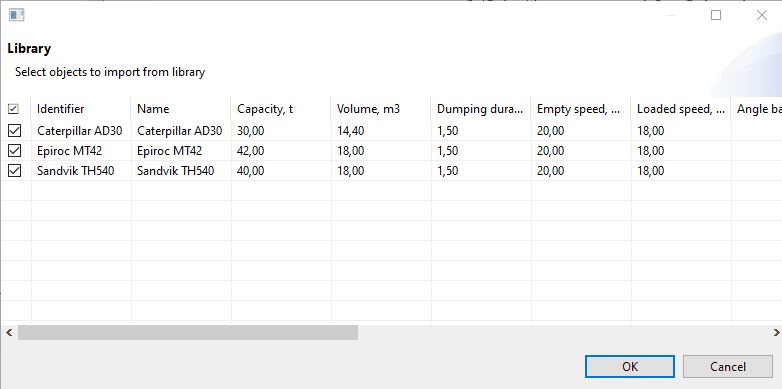Click the application icon in title bar

pyautogui.click(x=16, y=15)
